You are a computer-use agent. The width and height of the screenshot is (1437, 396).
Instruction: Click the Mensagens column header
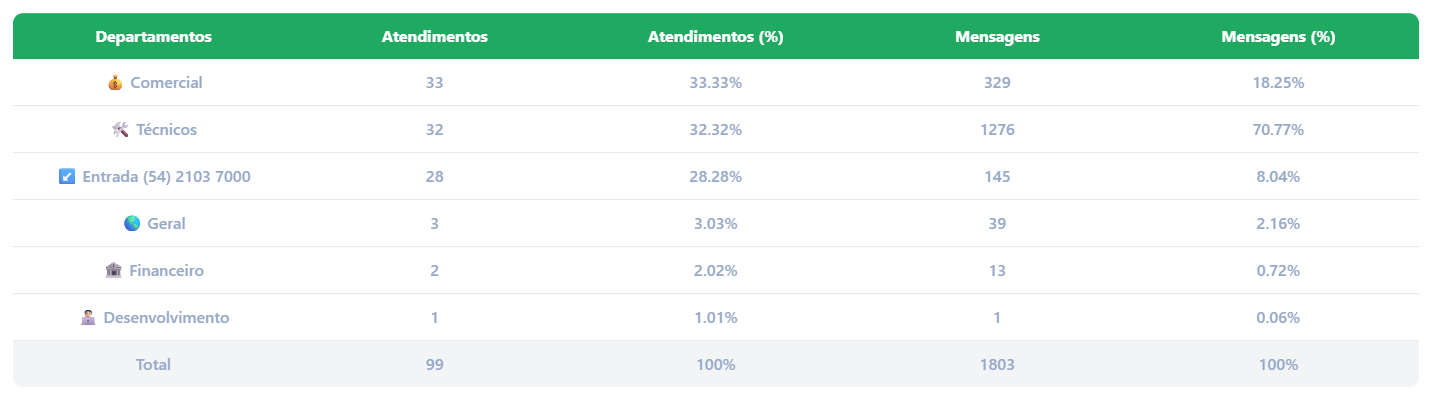tap(997, 37)
